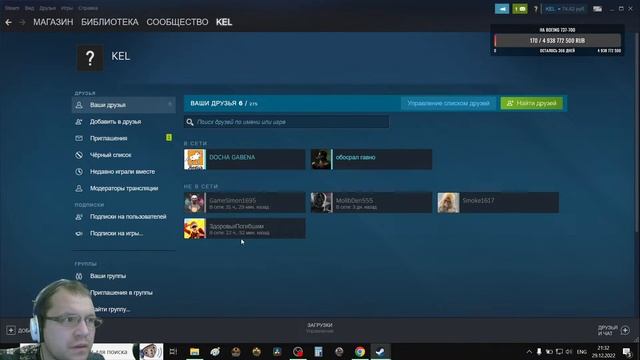Open Task View on taskbar
This screenshot has height=360, width=640.
173,352
